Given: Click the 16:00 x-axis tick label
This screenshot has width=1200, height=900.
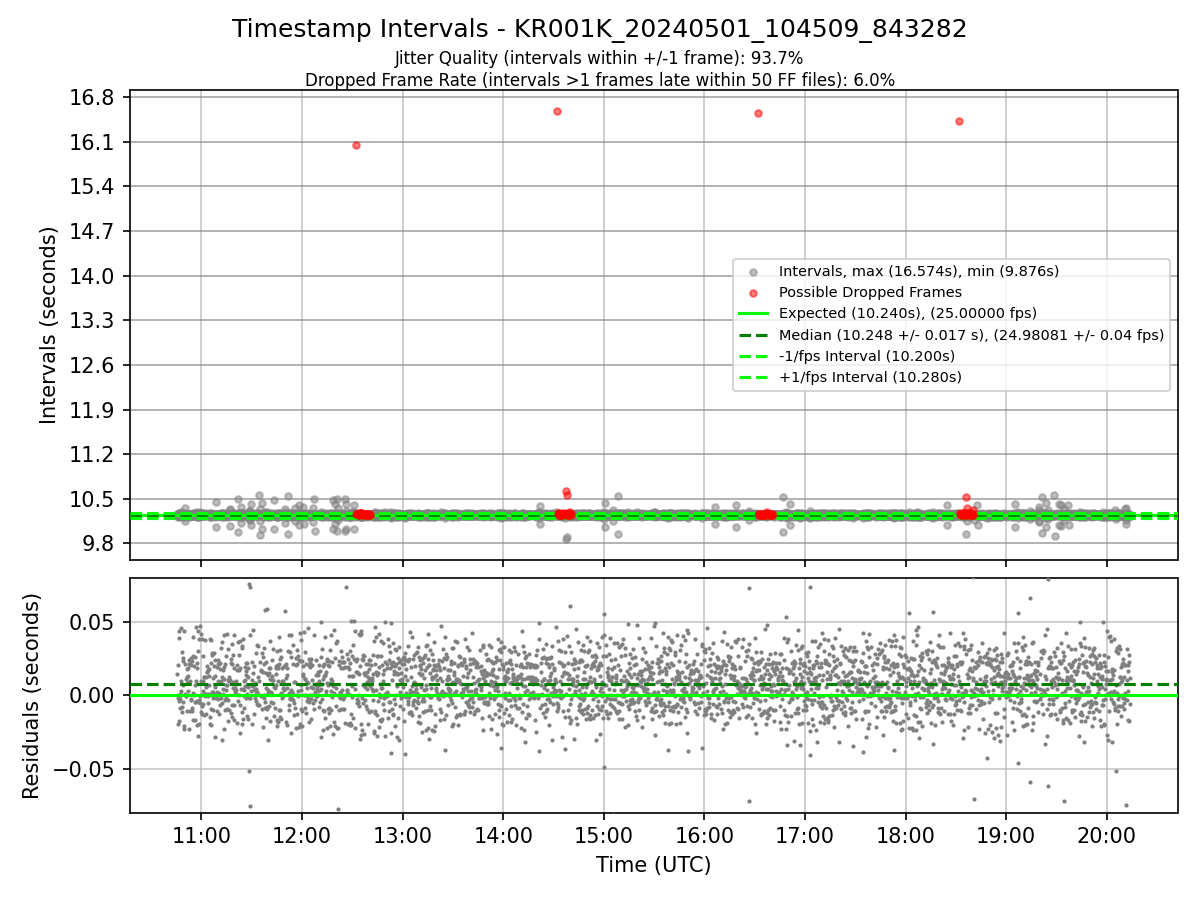Looking at the screenshot, I should (704, 835).
